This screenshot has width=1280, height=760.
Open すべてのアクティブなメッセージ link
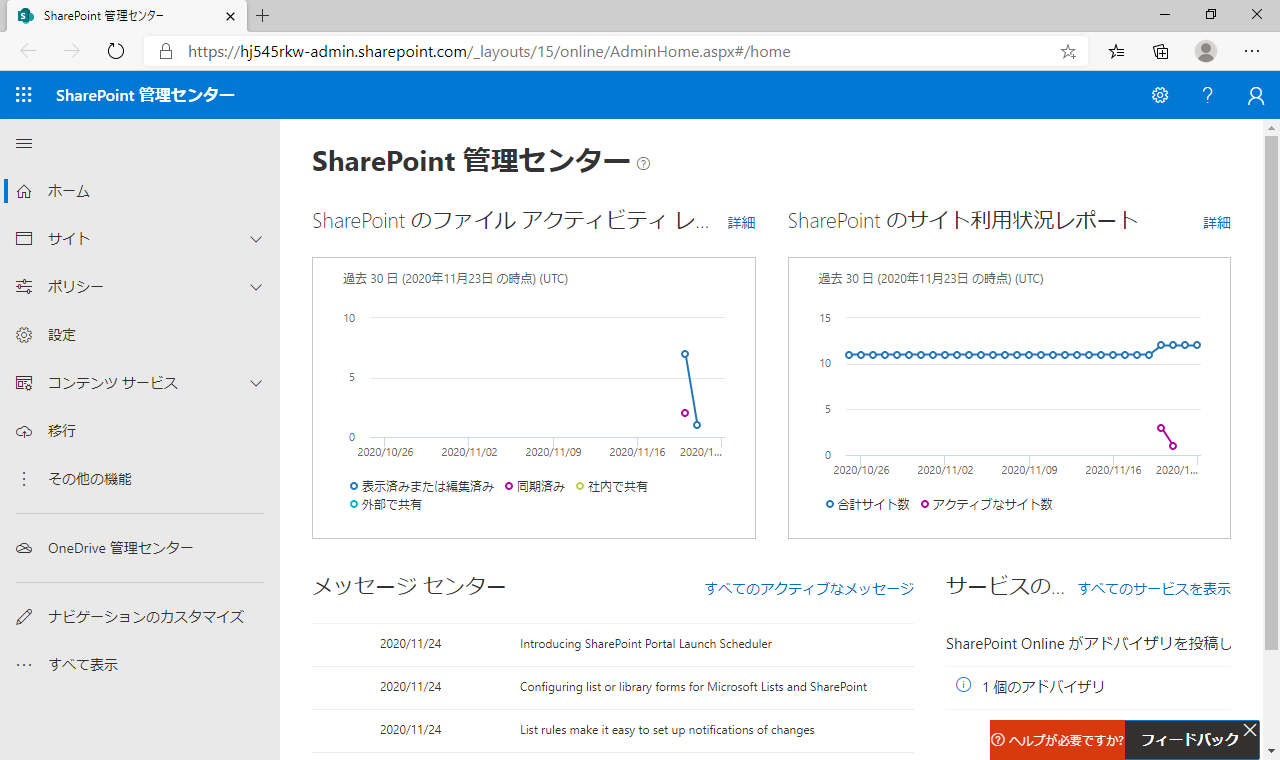pyautogui.click(x=809, y=589)
